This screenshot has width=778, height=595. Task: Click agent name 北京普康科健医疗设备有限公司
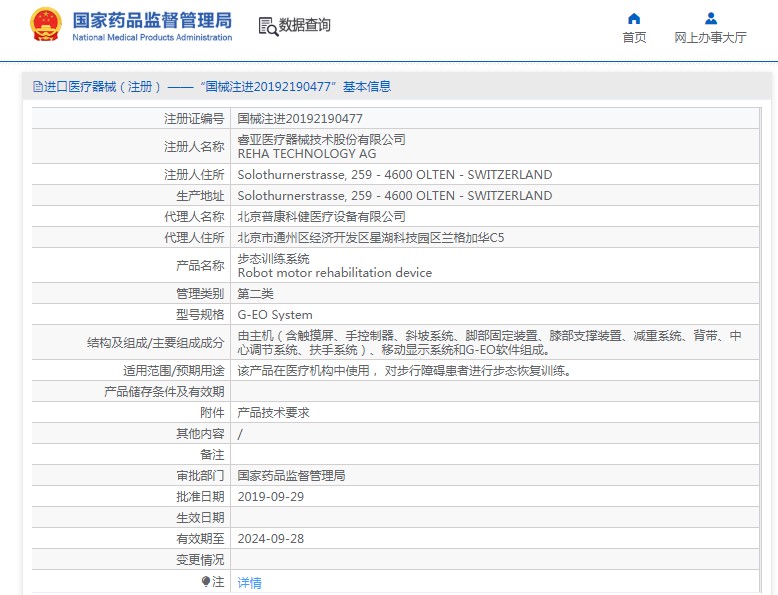point(322,217)
